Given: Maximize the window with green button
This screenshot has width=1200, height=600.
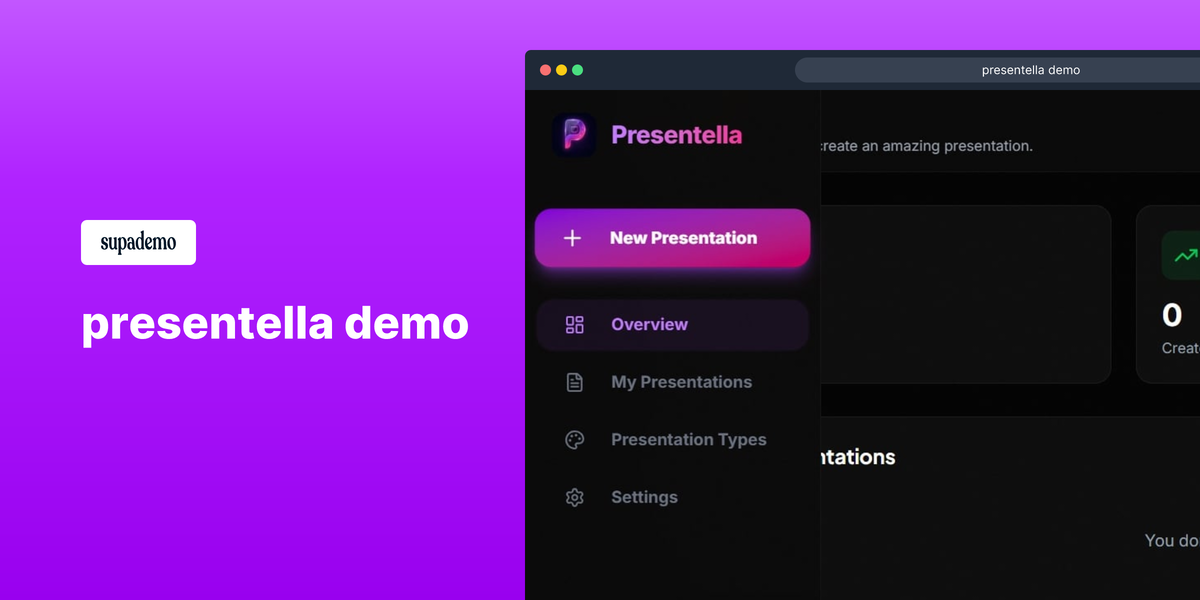Looking at the screenshot, I should click(577, 70).
